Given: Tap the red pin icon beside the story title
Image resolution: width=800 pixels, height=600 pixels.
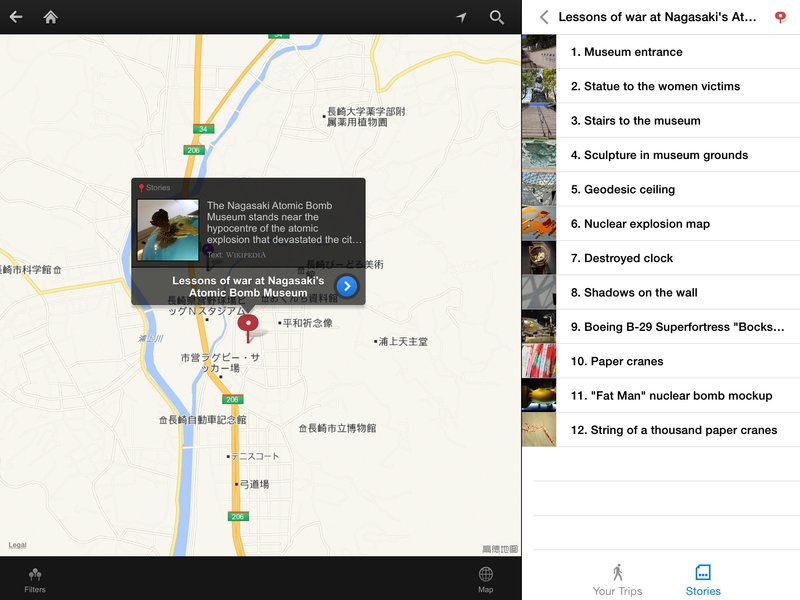Looking at the screenshot, I should pyautogui.click(x=780, y=17).
